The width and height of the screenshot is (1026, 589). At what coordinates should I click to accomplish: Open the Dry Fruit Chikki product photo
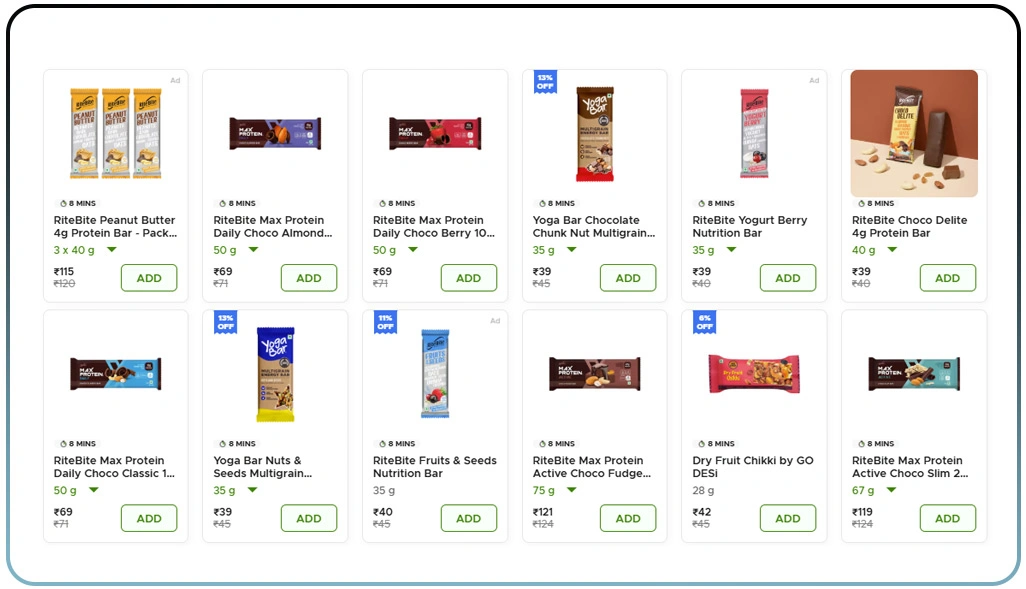pos(753,374)
